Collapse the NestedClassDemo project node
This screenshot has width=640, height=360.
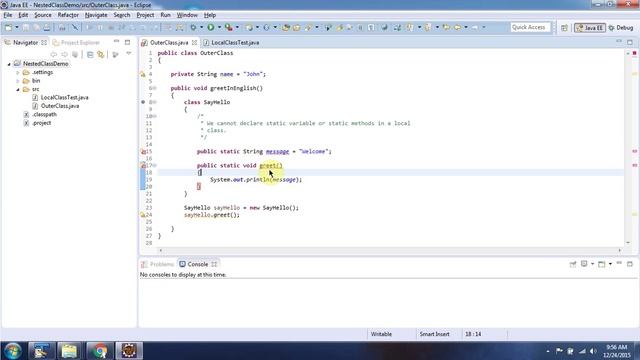point(9,64)
